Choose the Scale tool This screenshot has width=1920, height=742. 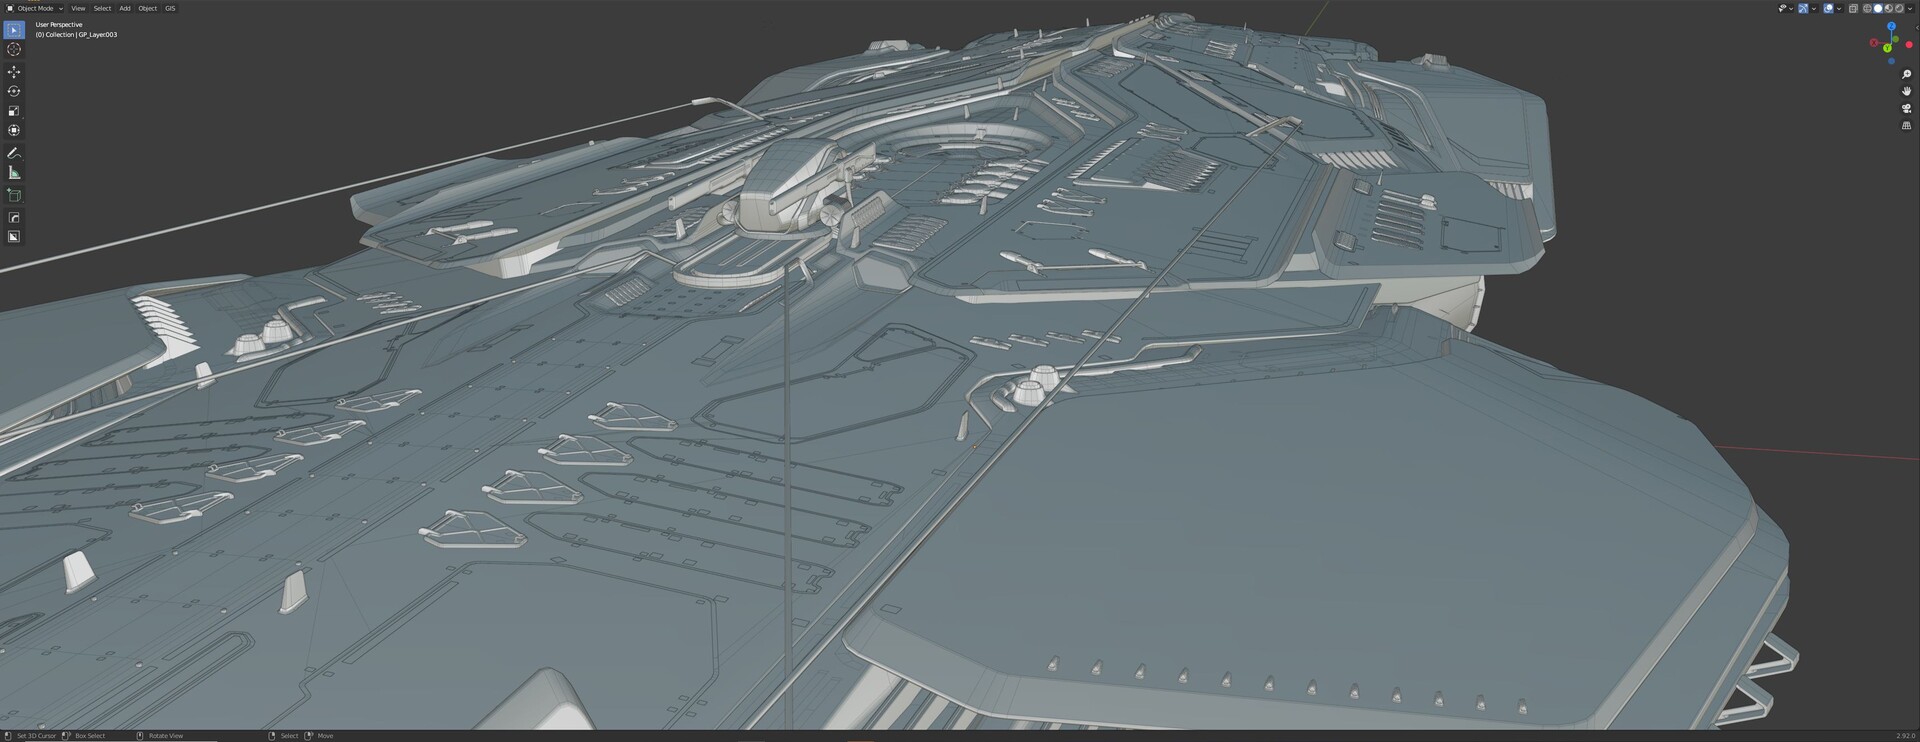(14, 111)
